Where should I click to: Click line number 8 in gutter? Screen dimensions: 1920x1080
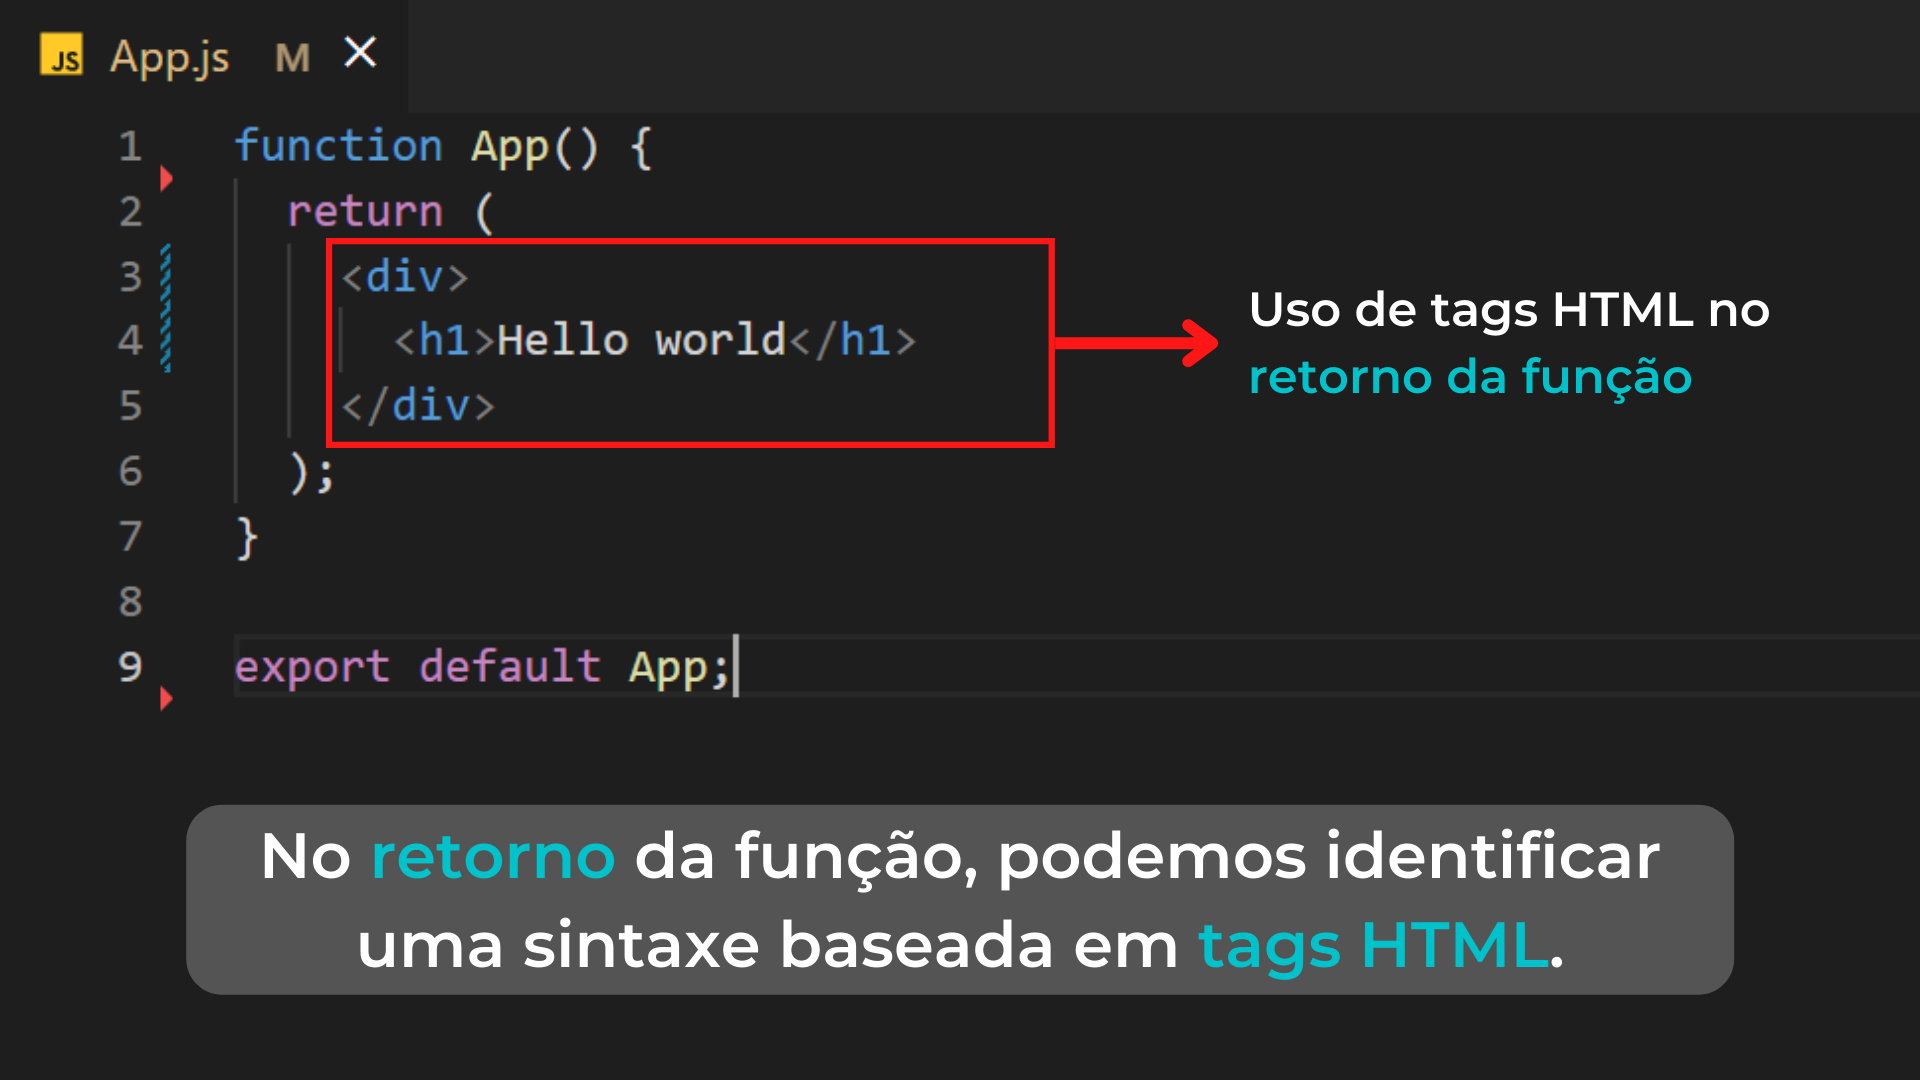pyautogui.click(x=130, y=602)
